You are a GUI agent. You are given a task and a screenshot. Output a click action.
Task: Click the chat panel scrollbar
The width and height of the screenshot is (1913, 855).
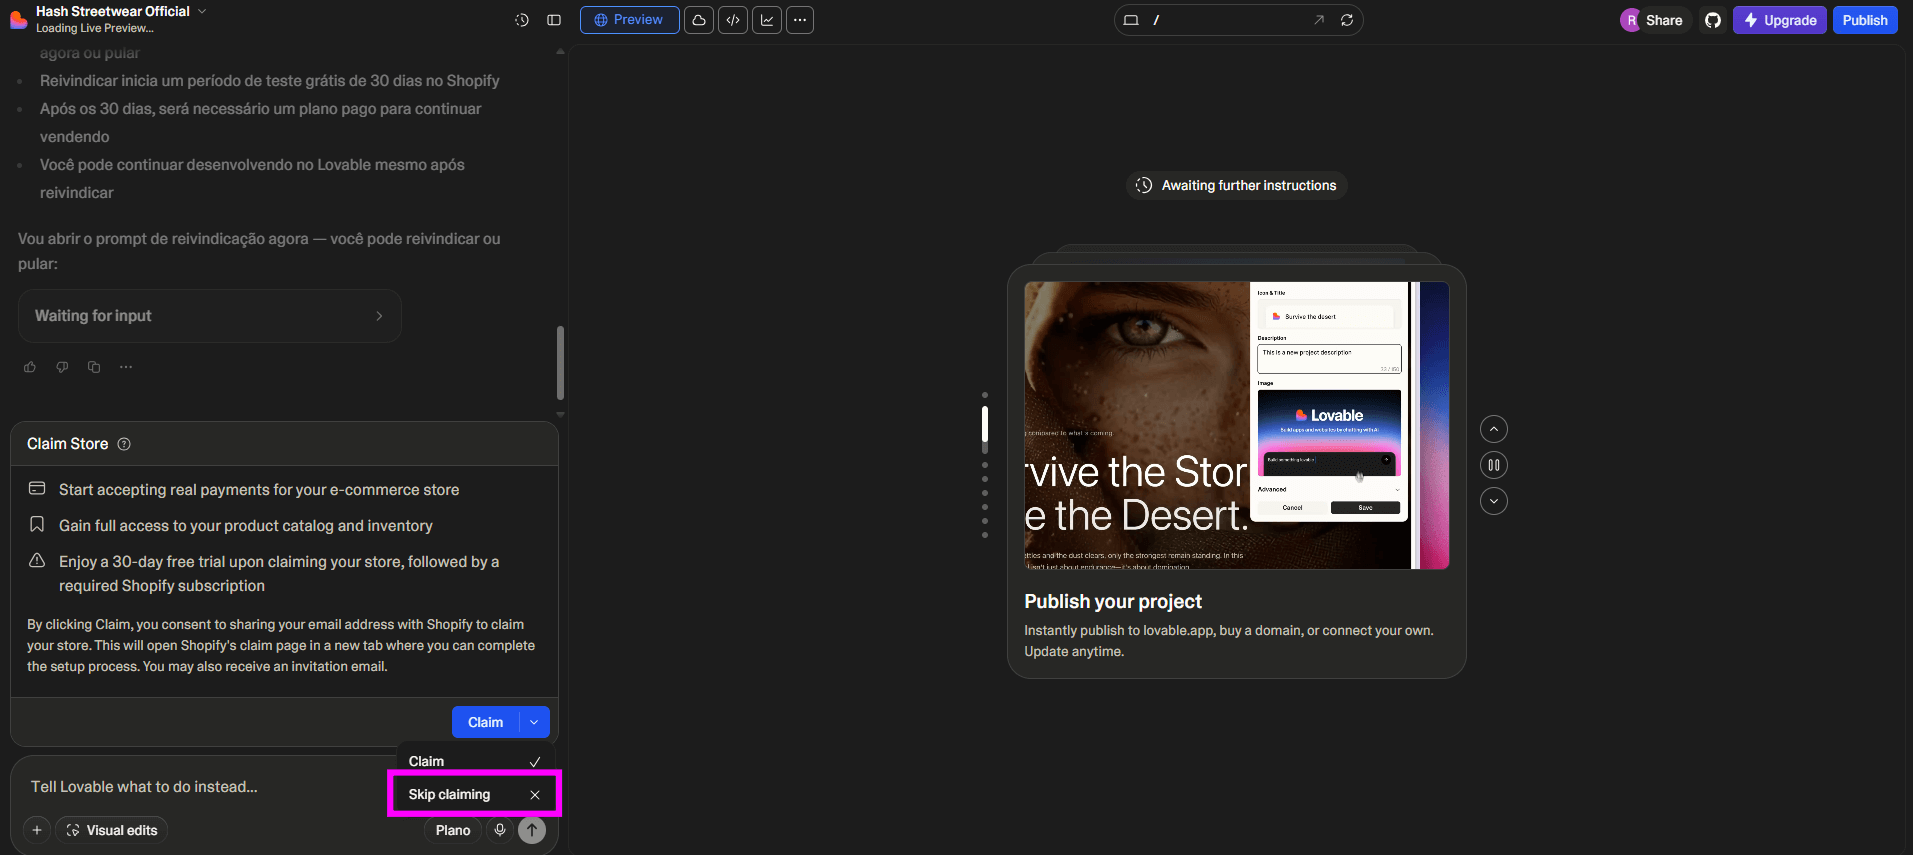pos(560,362)
